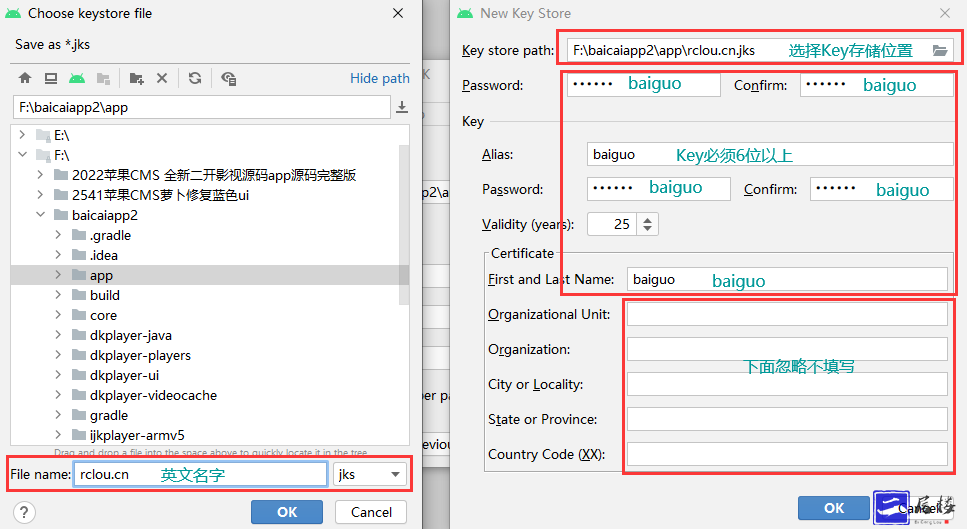Jump to the Android project directory icon
The height and width of the screenshot is (529, 967).
[x=76, y=78]
